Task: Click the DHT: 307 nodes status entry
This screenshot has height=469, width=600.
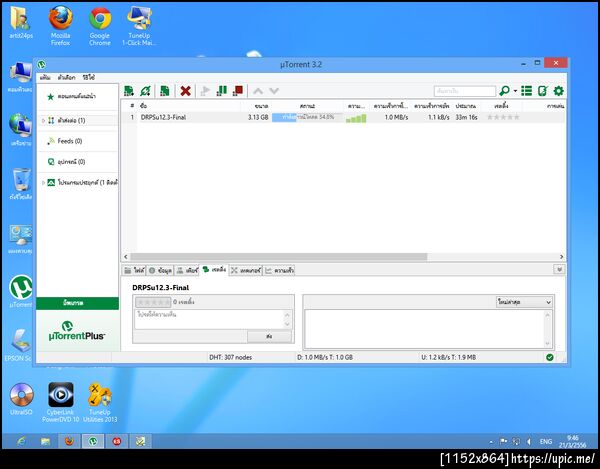Action: tap(230, 357)
